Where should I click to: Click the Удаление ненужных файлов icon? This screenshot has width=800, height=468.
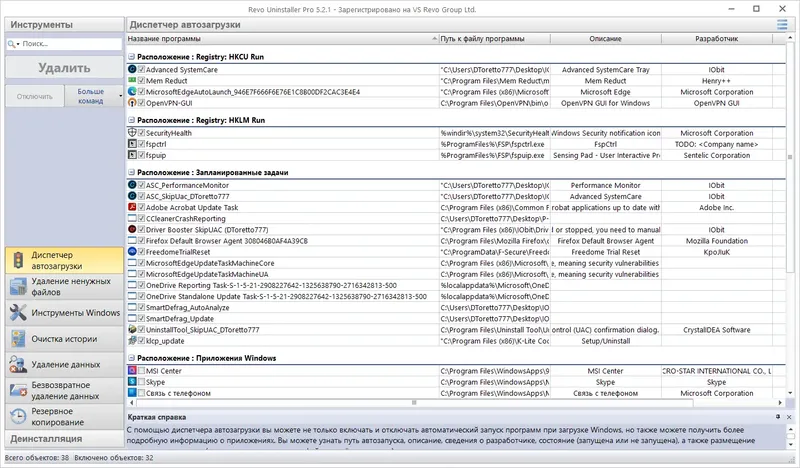coord(18,286)
